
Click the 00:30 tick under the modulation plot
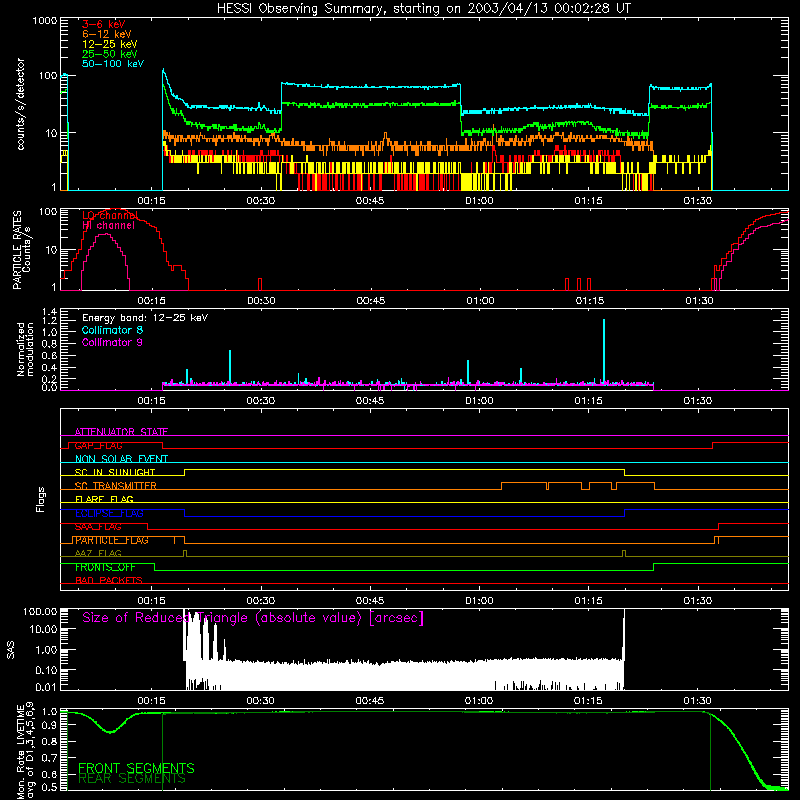(x=261, y=401)
